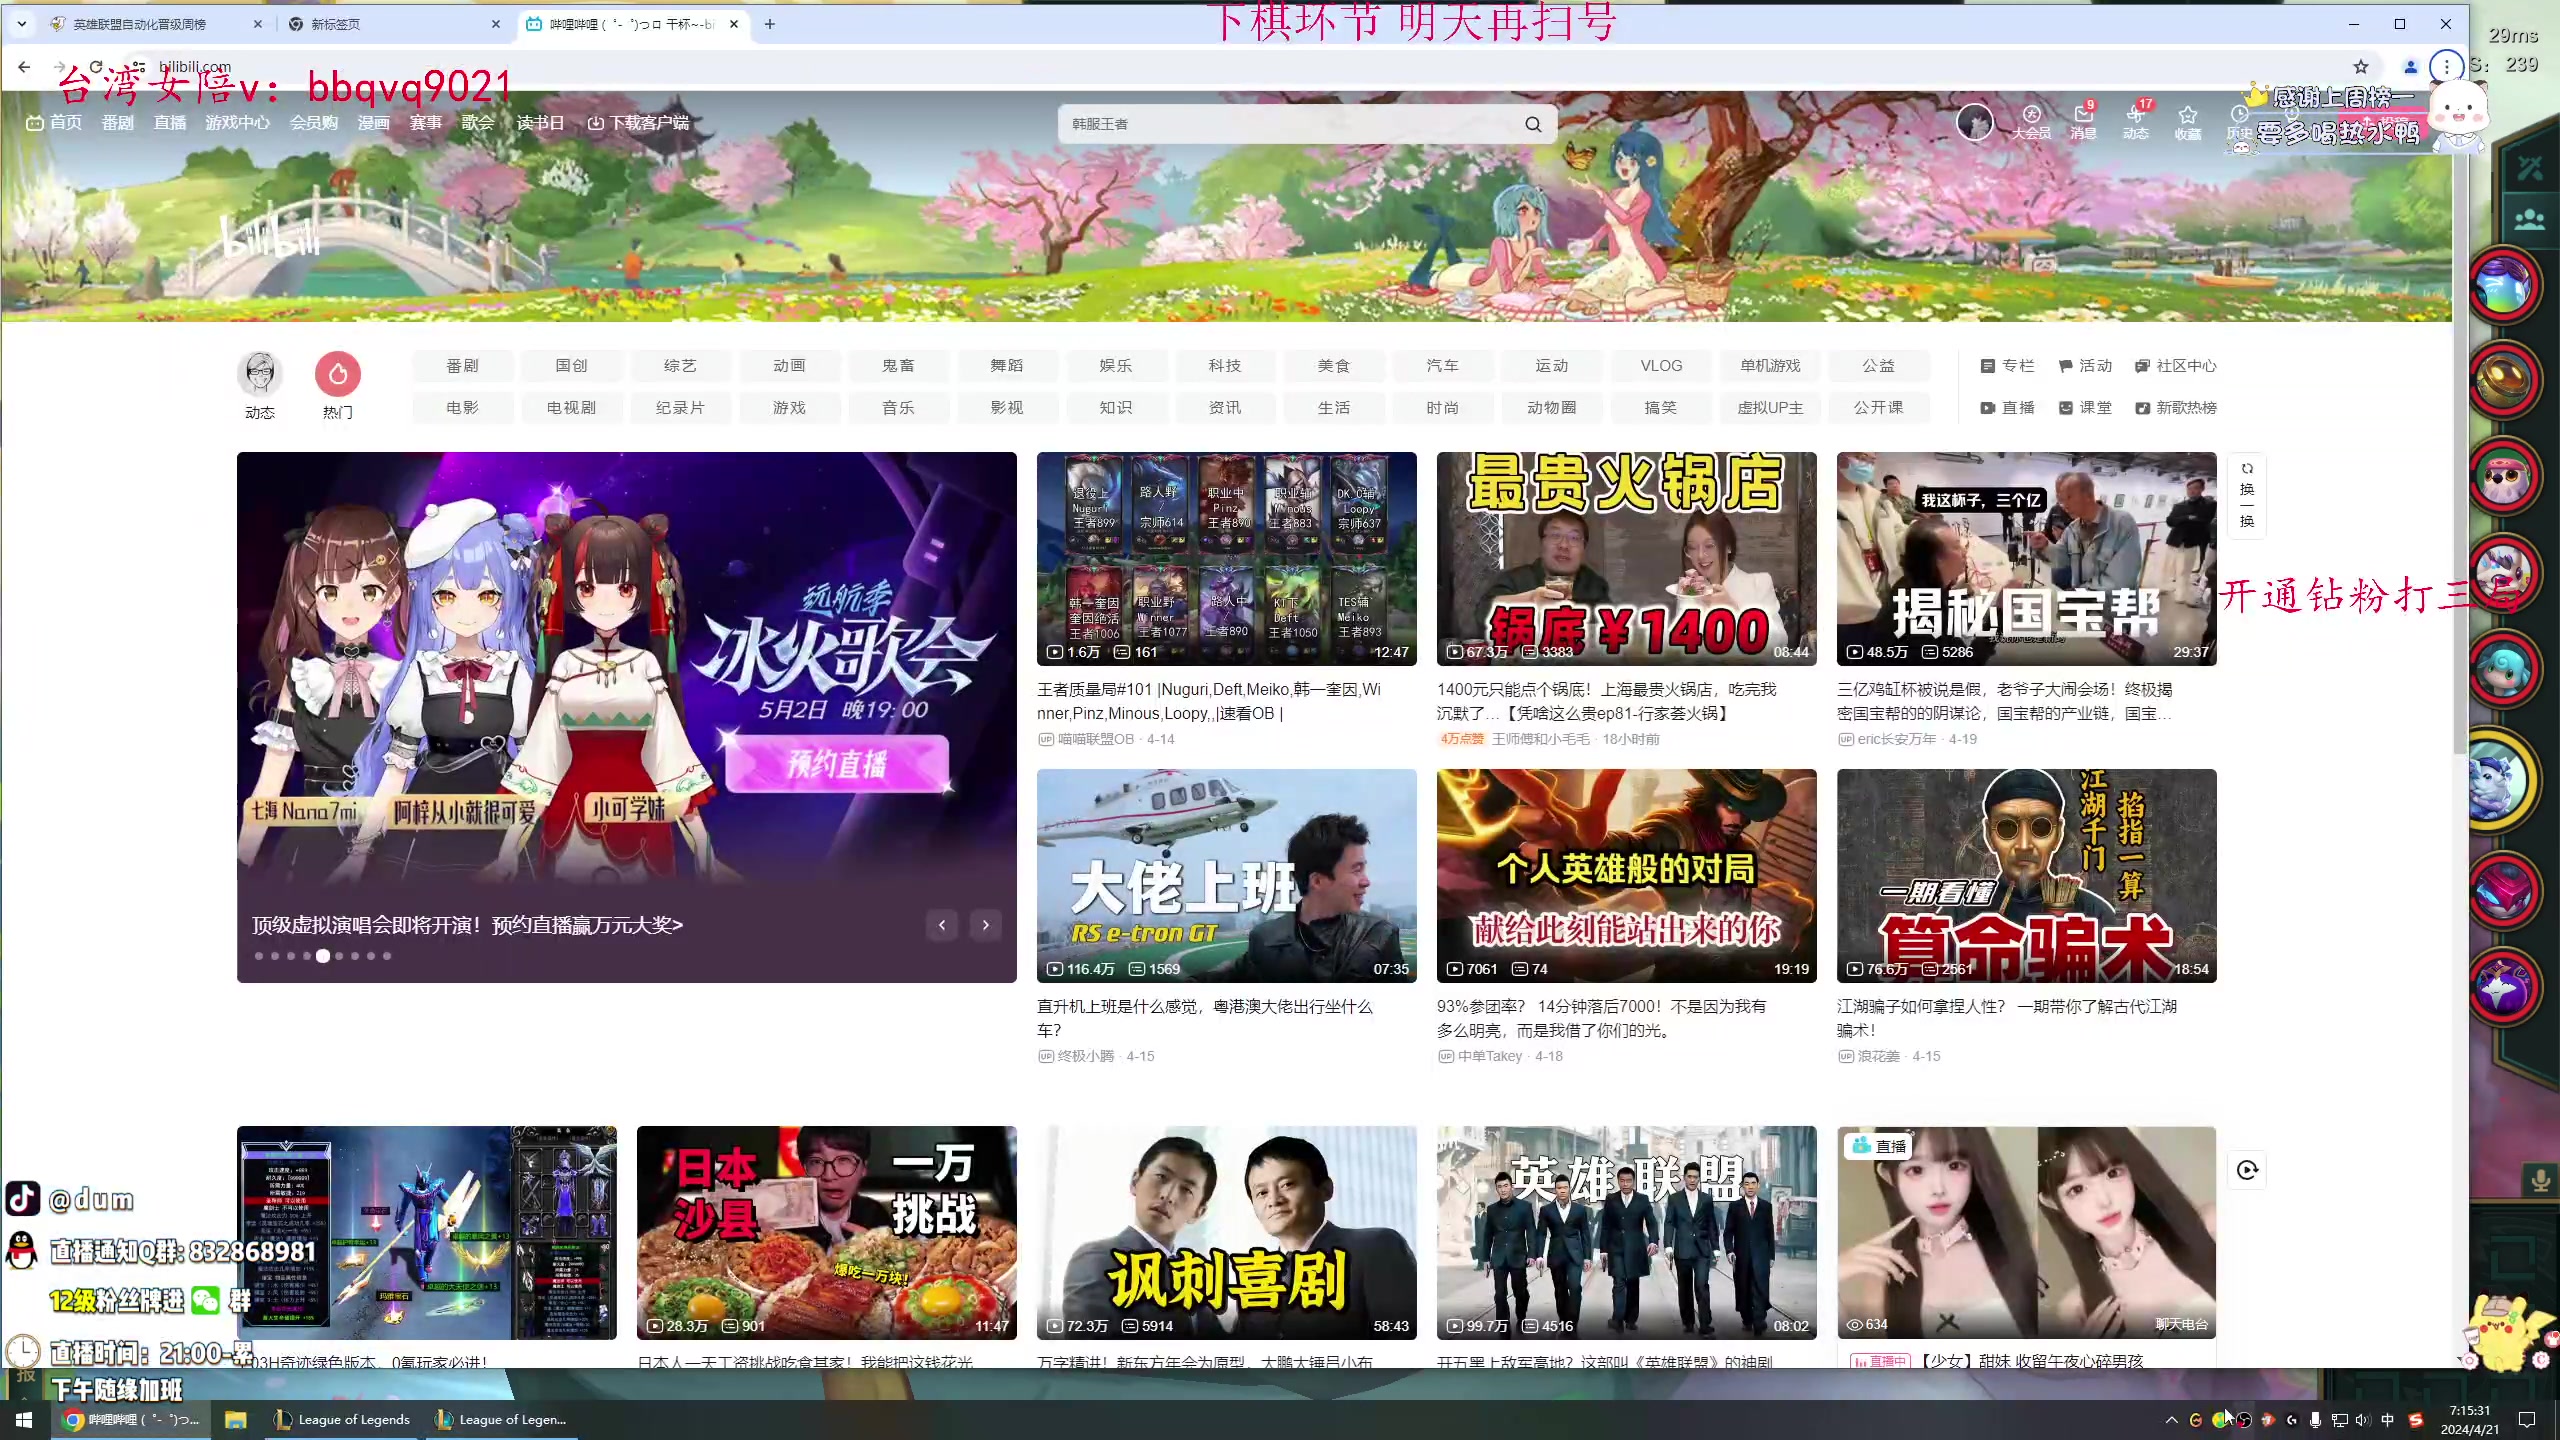The image size is (2560, 1440).
Task: Click the volume icon in the system tray
Action: 2362,1420
